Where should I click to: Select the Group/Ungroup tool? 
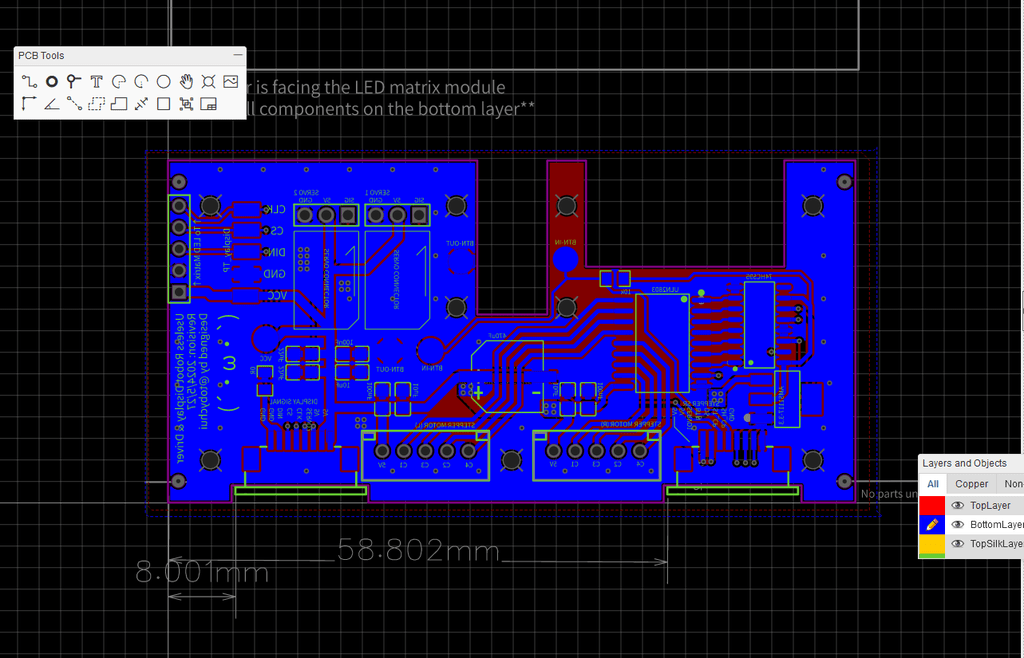186,104
